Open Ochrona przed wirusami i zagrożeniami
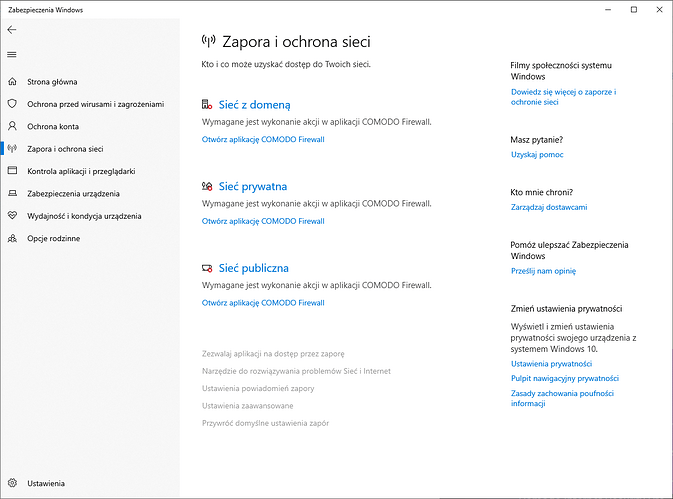This screenshot has width=673, height=499. [95, 104]
